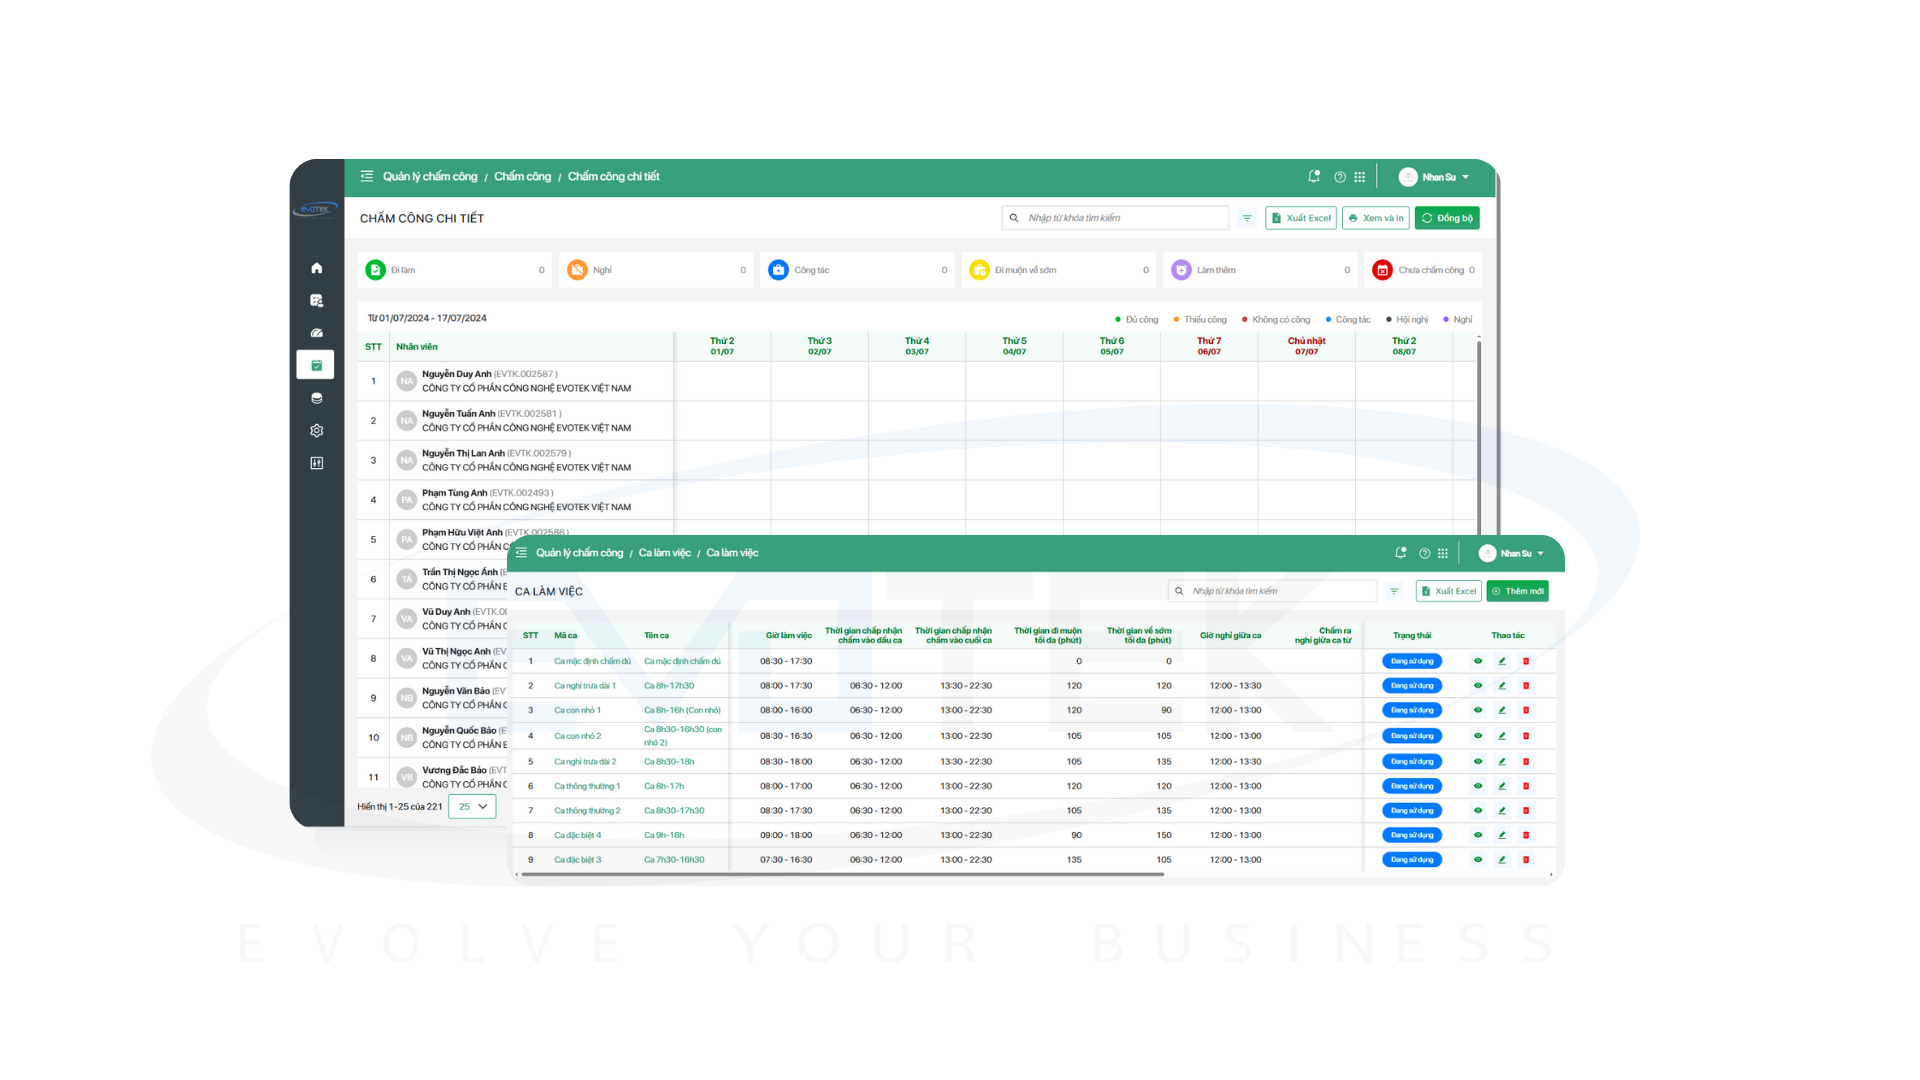Open the sidebar employee list icon below Home
1920x1080 pixels.
[x=316, y=300]
